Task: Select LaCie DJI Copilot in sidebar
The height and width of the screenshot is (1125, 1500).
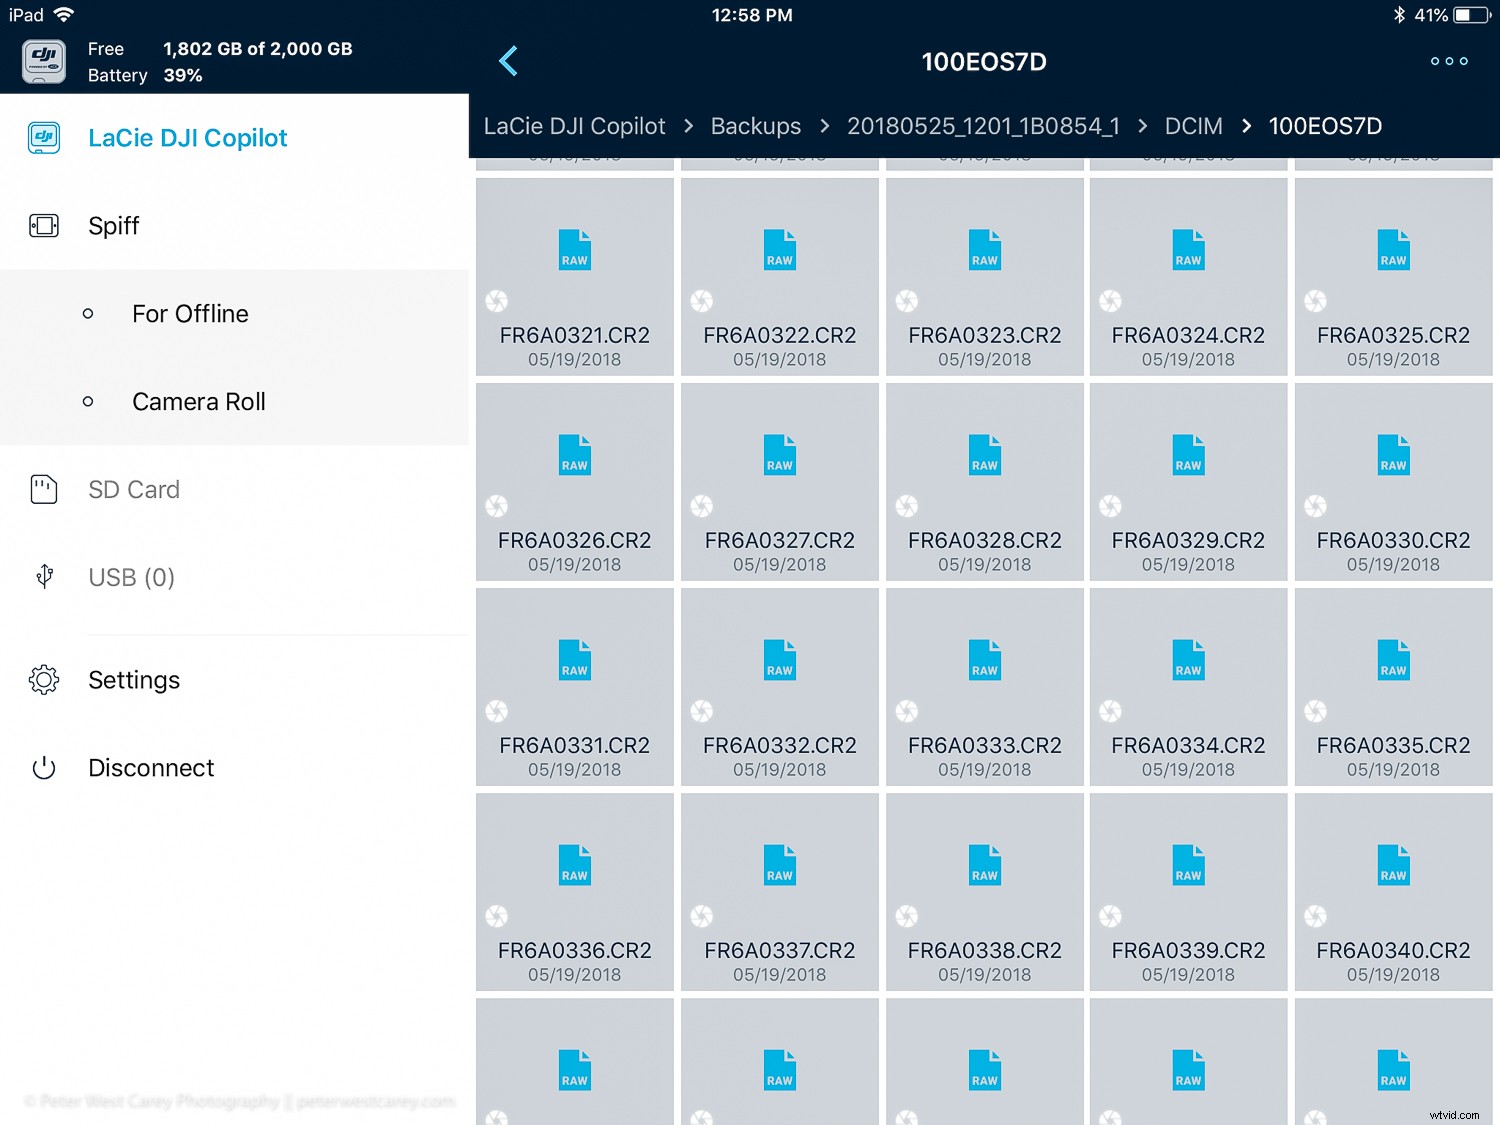Action: (x=187, y=138)
